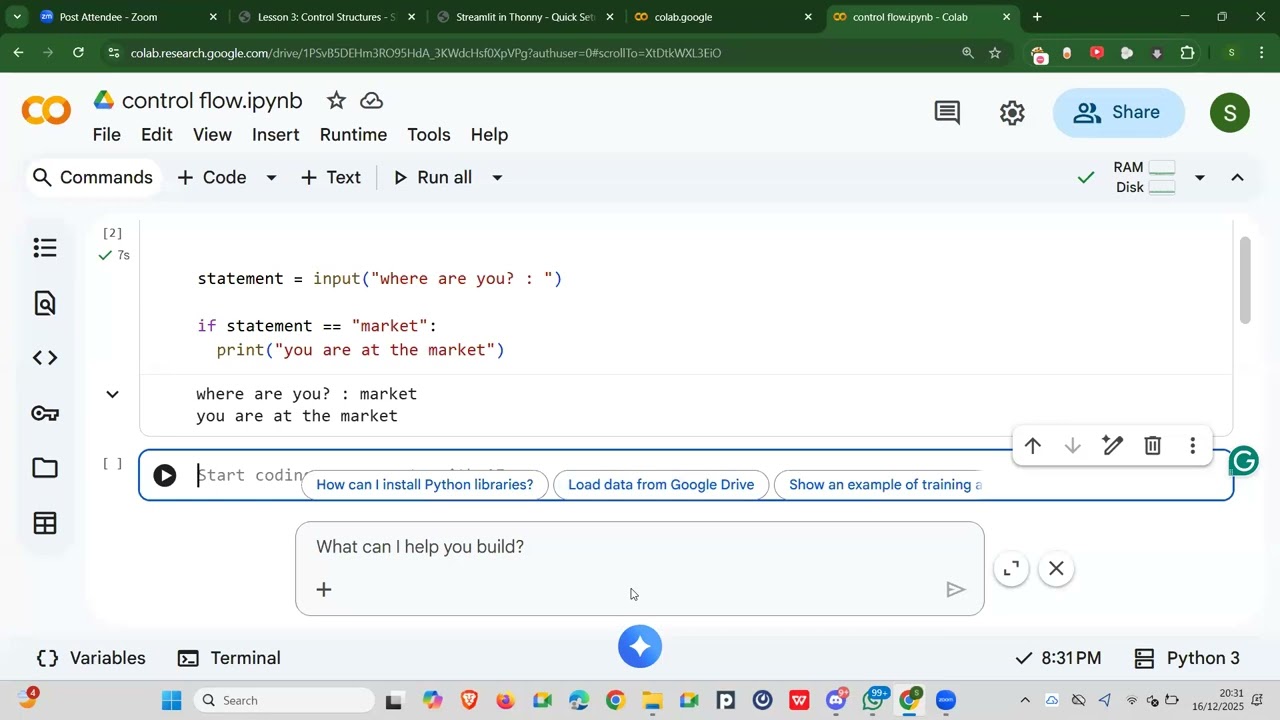Screen dimensions: 1280x720
Task: Open the Data table sidebar icon
Action: point(45,523)
